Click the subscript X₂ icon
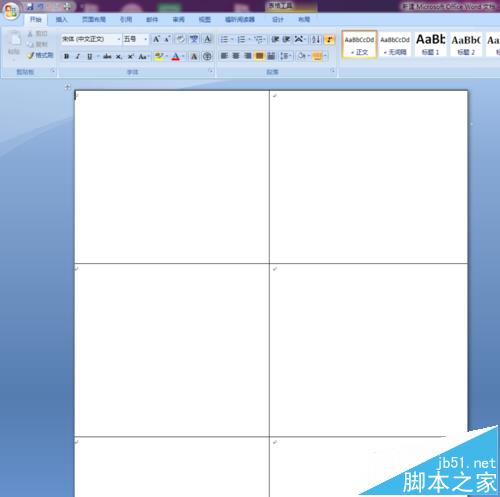Screen dimensions: 500x497 pyautogui.click(x=119, y=57)
